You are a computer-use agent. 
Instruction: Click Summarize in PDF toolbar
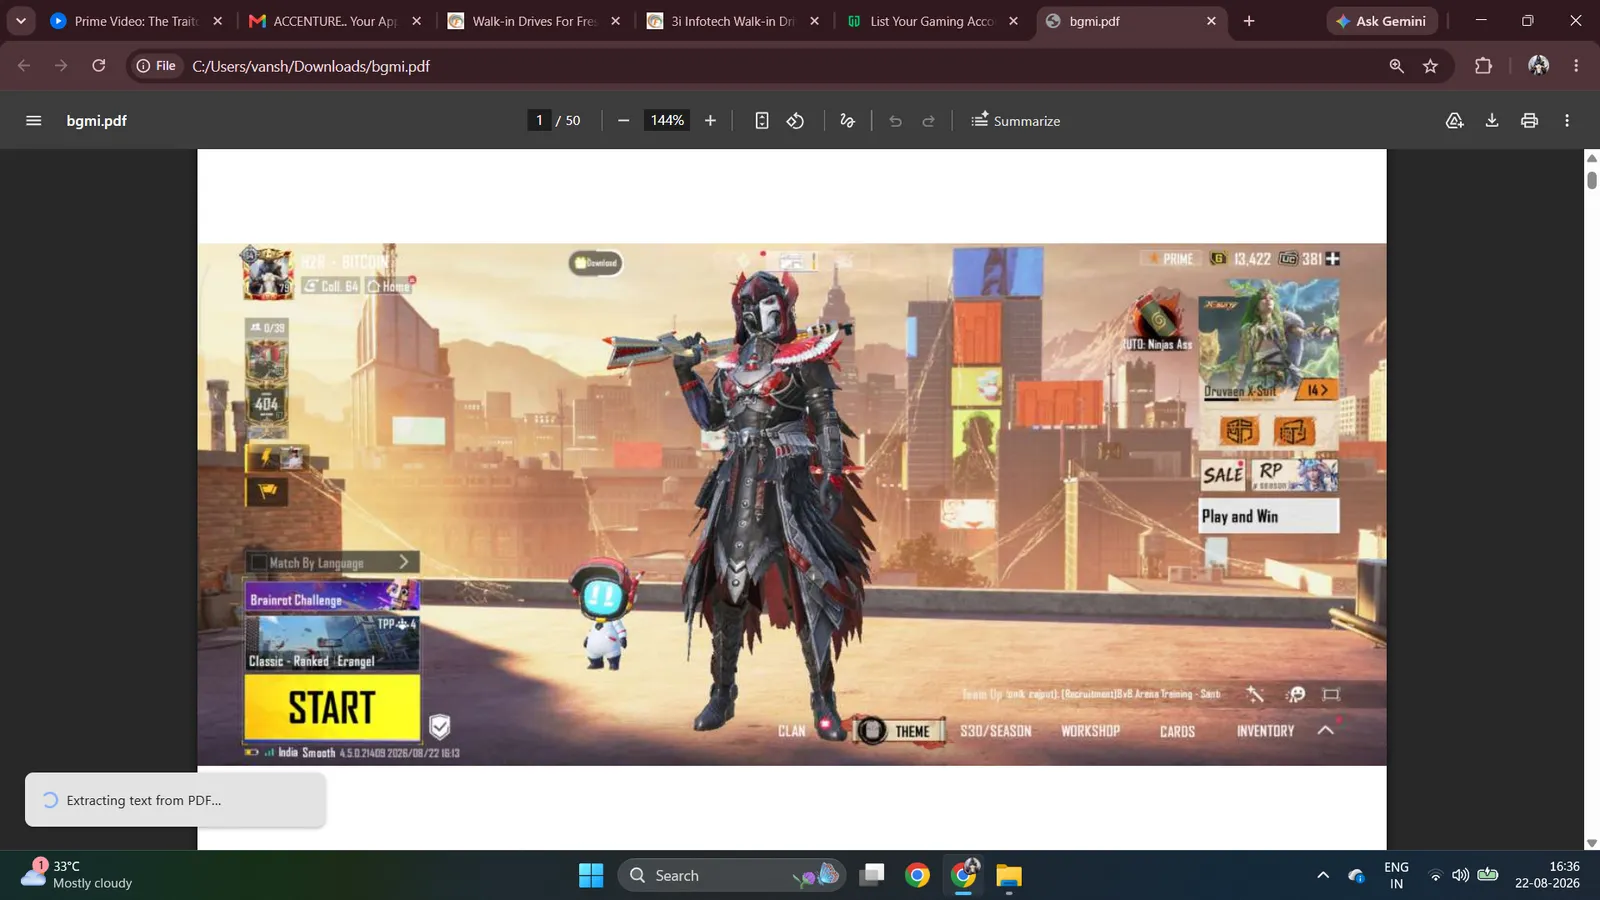tap(1015, 120)
